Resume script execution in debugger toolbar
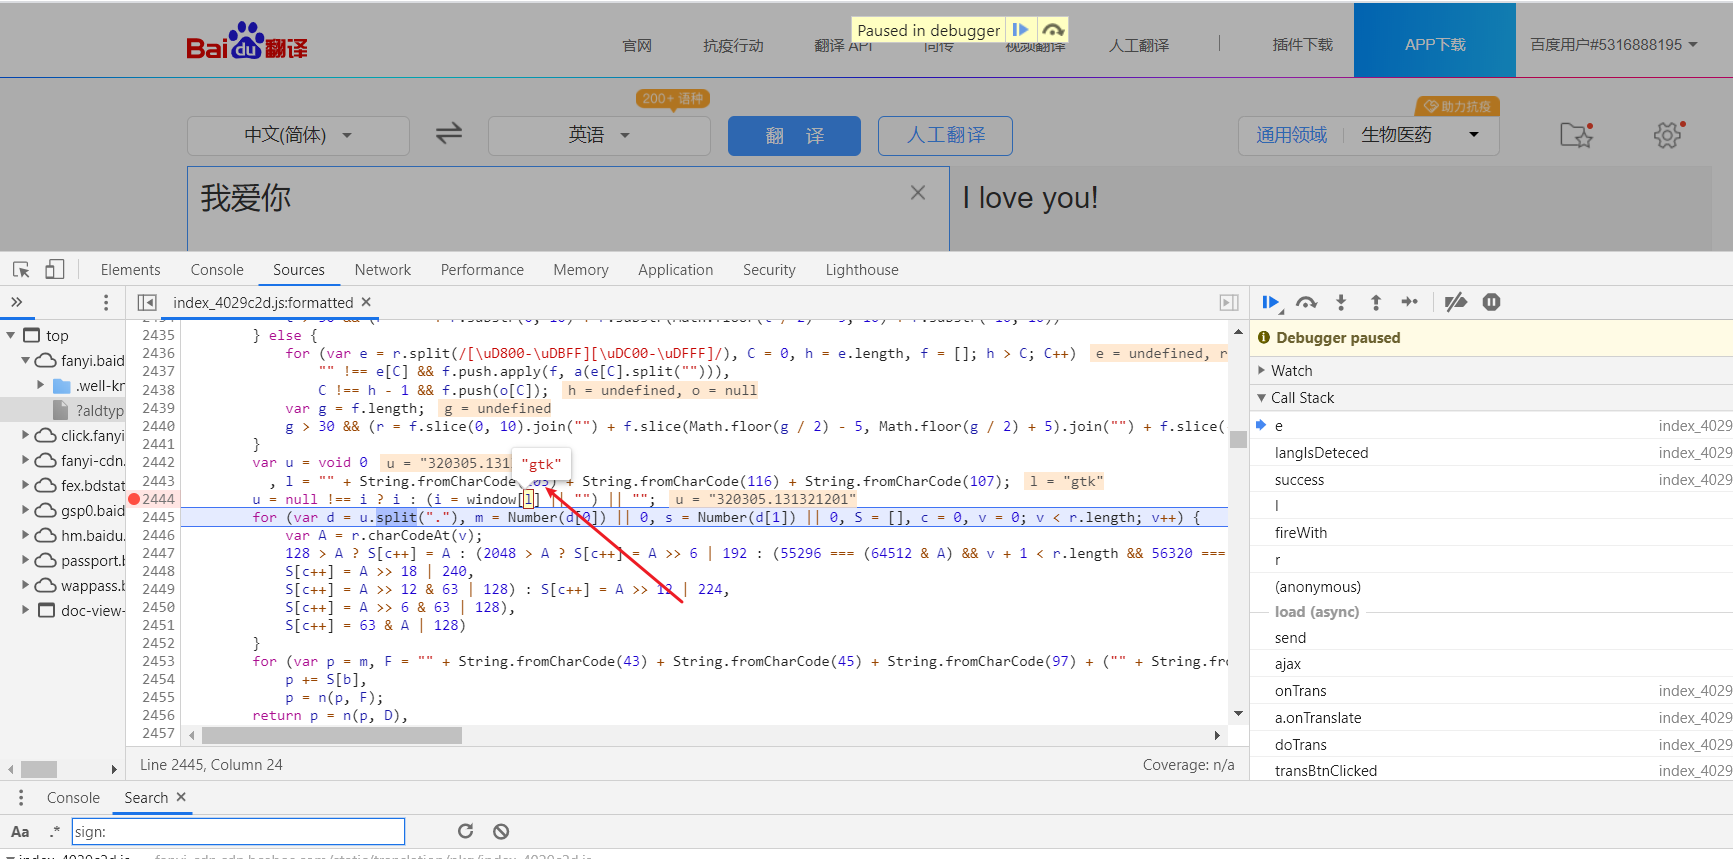1733x859 pixels. pos(1270,302)
